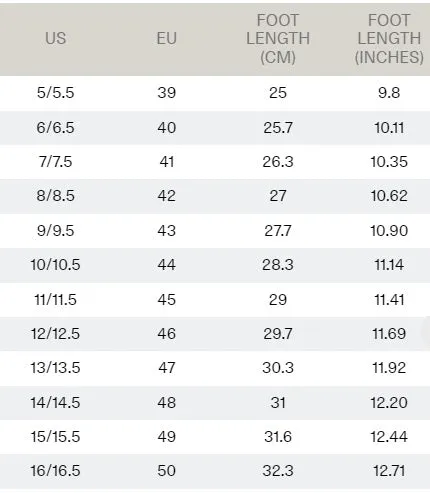Select the EU size 40 cell
This screenshot has height=493, width=430.
[167, 128]
